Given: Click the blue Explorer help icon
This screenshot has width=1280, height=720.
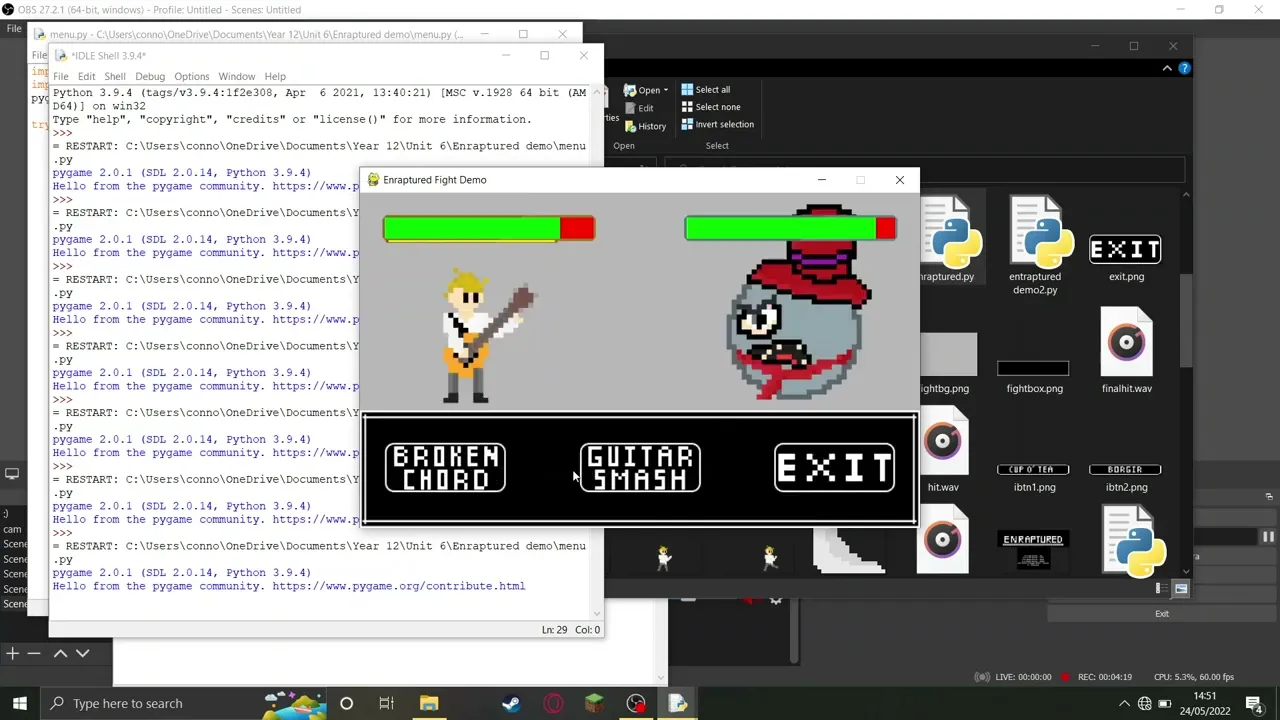Looking at the screenshot, I should (x=1185, y=68).
